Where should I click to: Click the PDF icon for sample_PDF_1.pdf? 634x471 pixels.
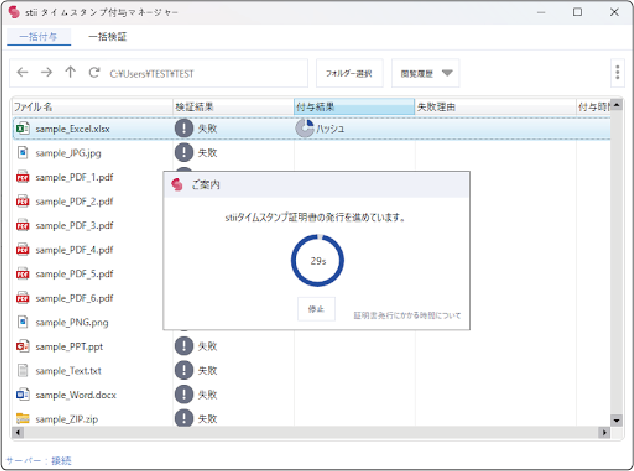[23, 177]
